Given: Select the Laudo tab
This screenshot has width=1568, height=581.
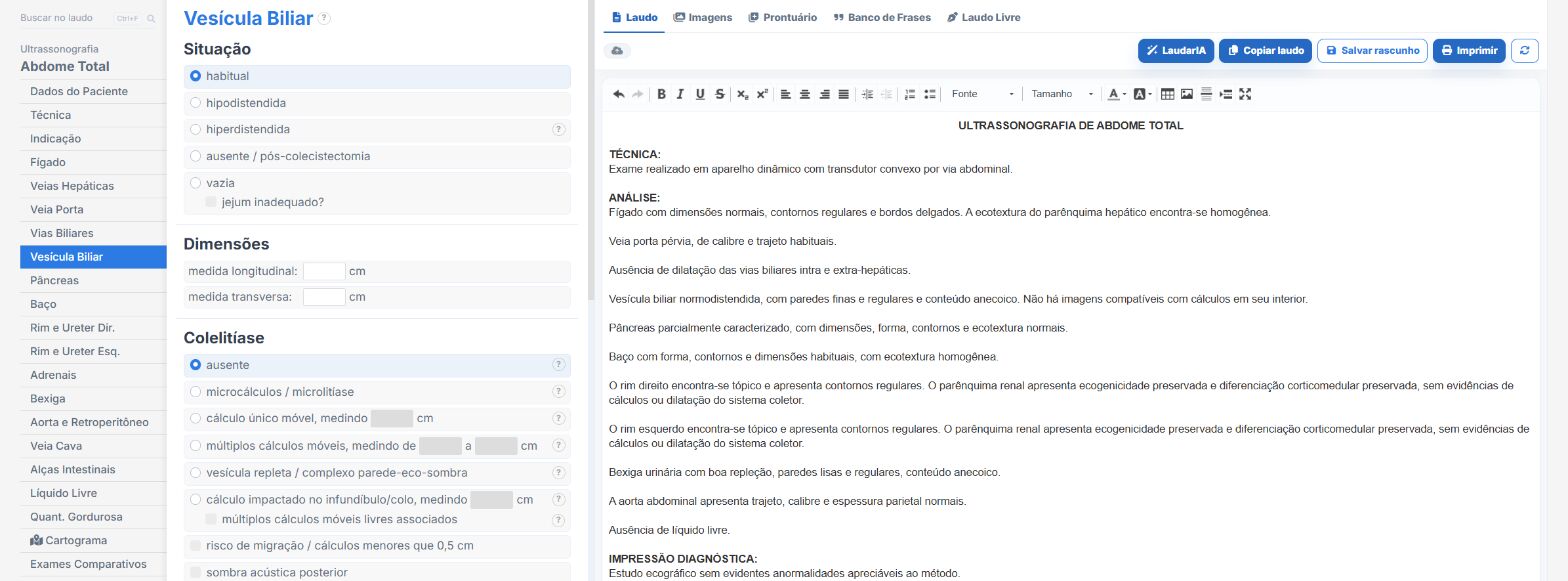Looking at the screenshot, I should tap(634, 17).
